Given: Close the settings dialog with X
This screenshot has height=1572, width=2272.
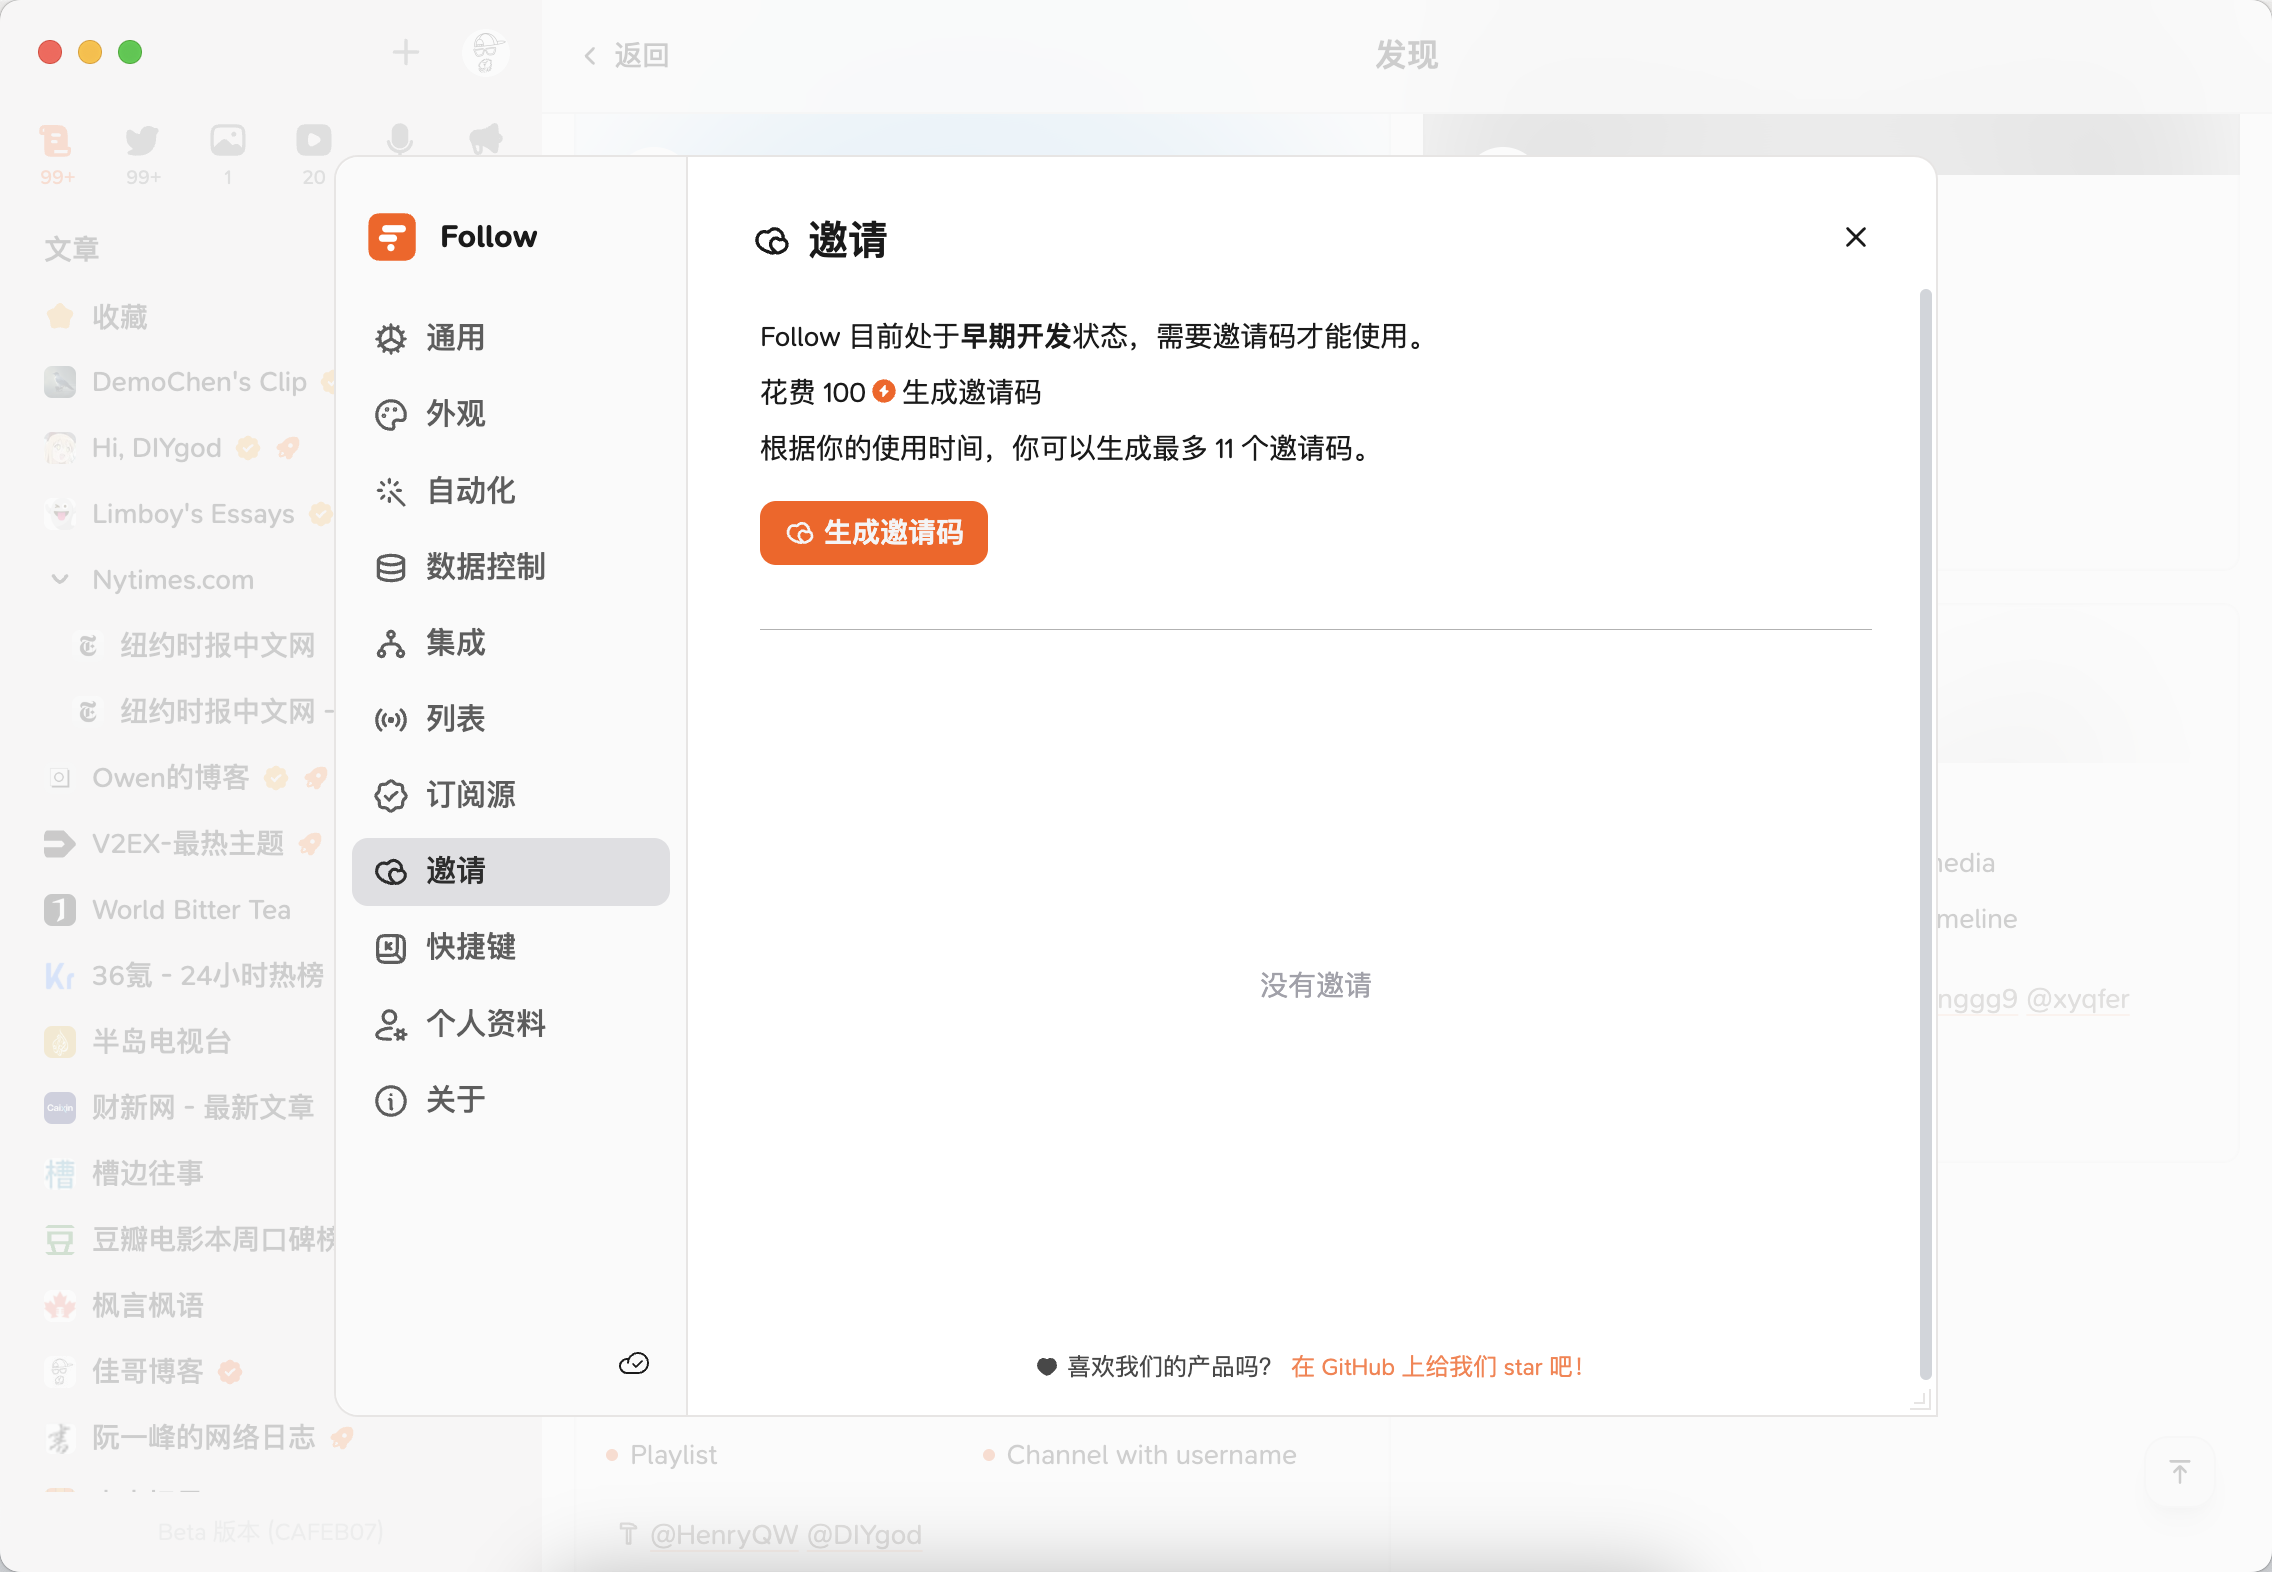Looking at the screenshot, I should tap(1856, 237).
